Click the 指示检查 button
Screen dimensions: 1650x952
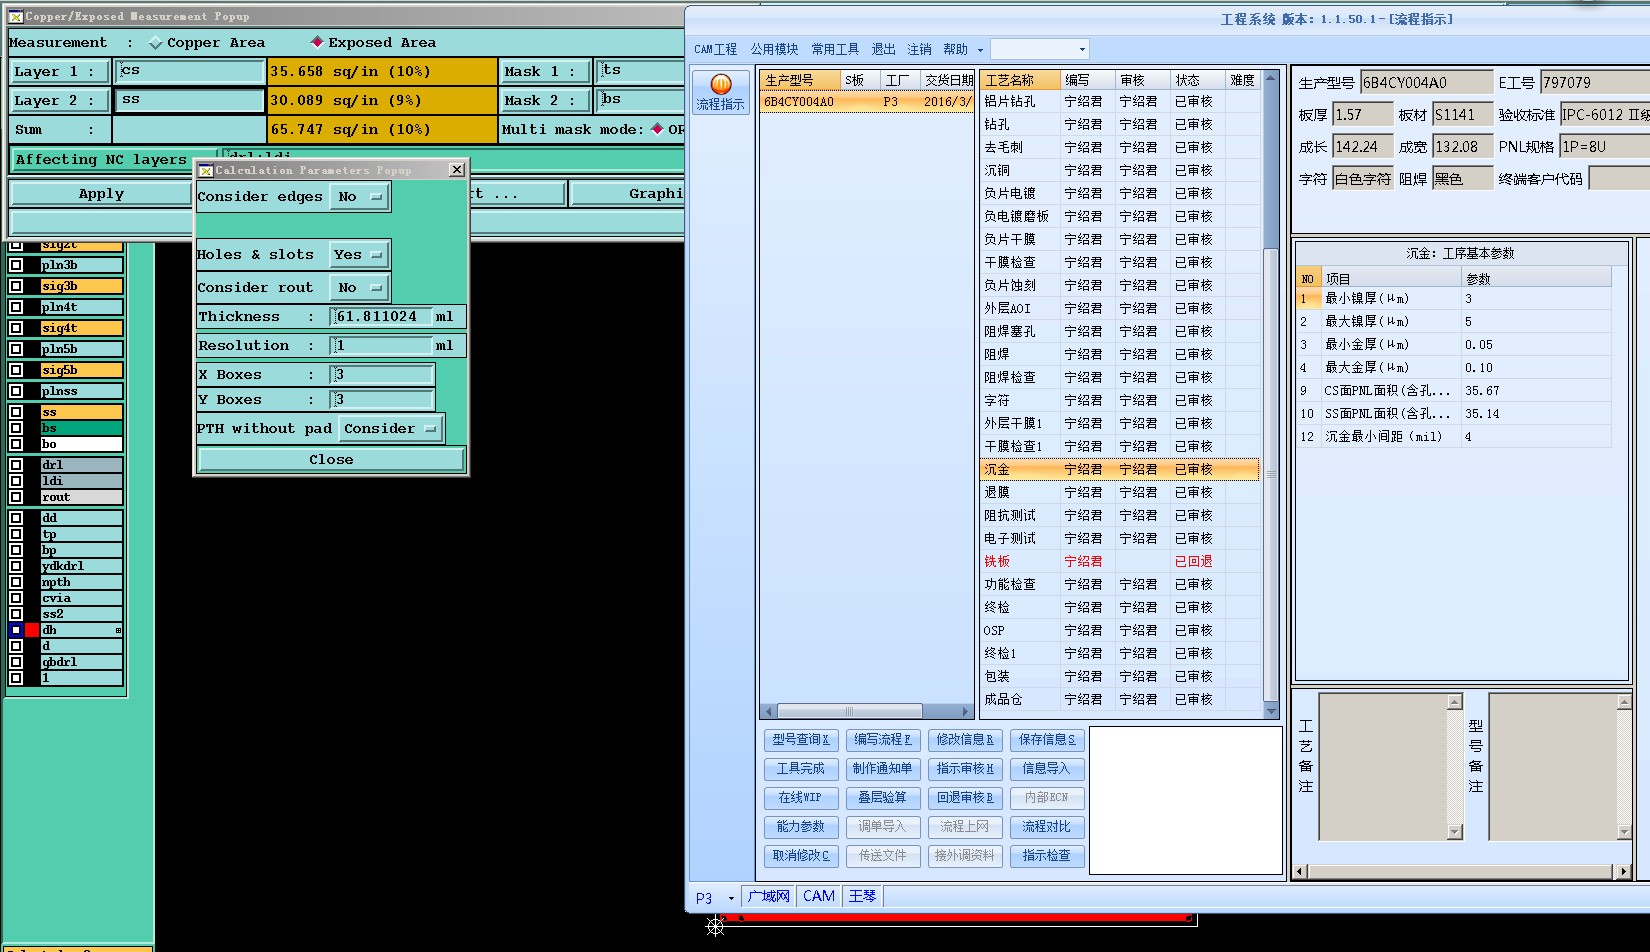1046,856
